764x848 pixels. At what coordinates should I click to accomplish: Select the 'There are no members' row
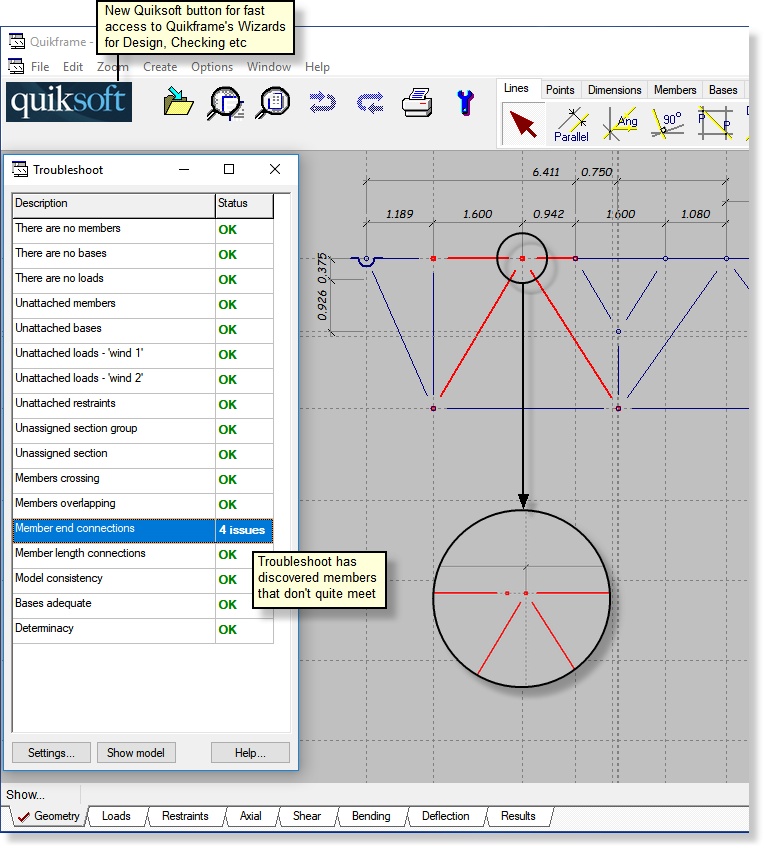pos(143,230)
